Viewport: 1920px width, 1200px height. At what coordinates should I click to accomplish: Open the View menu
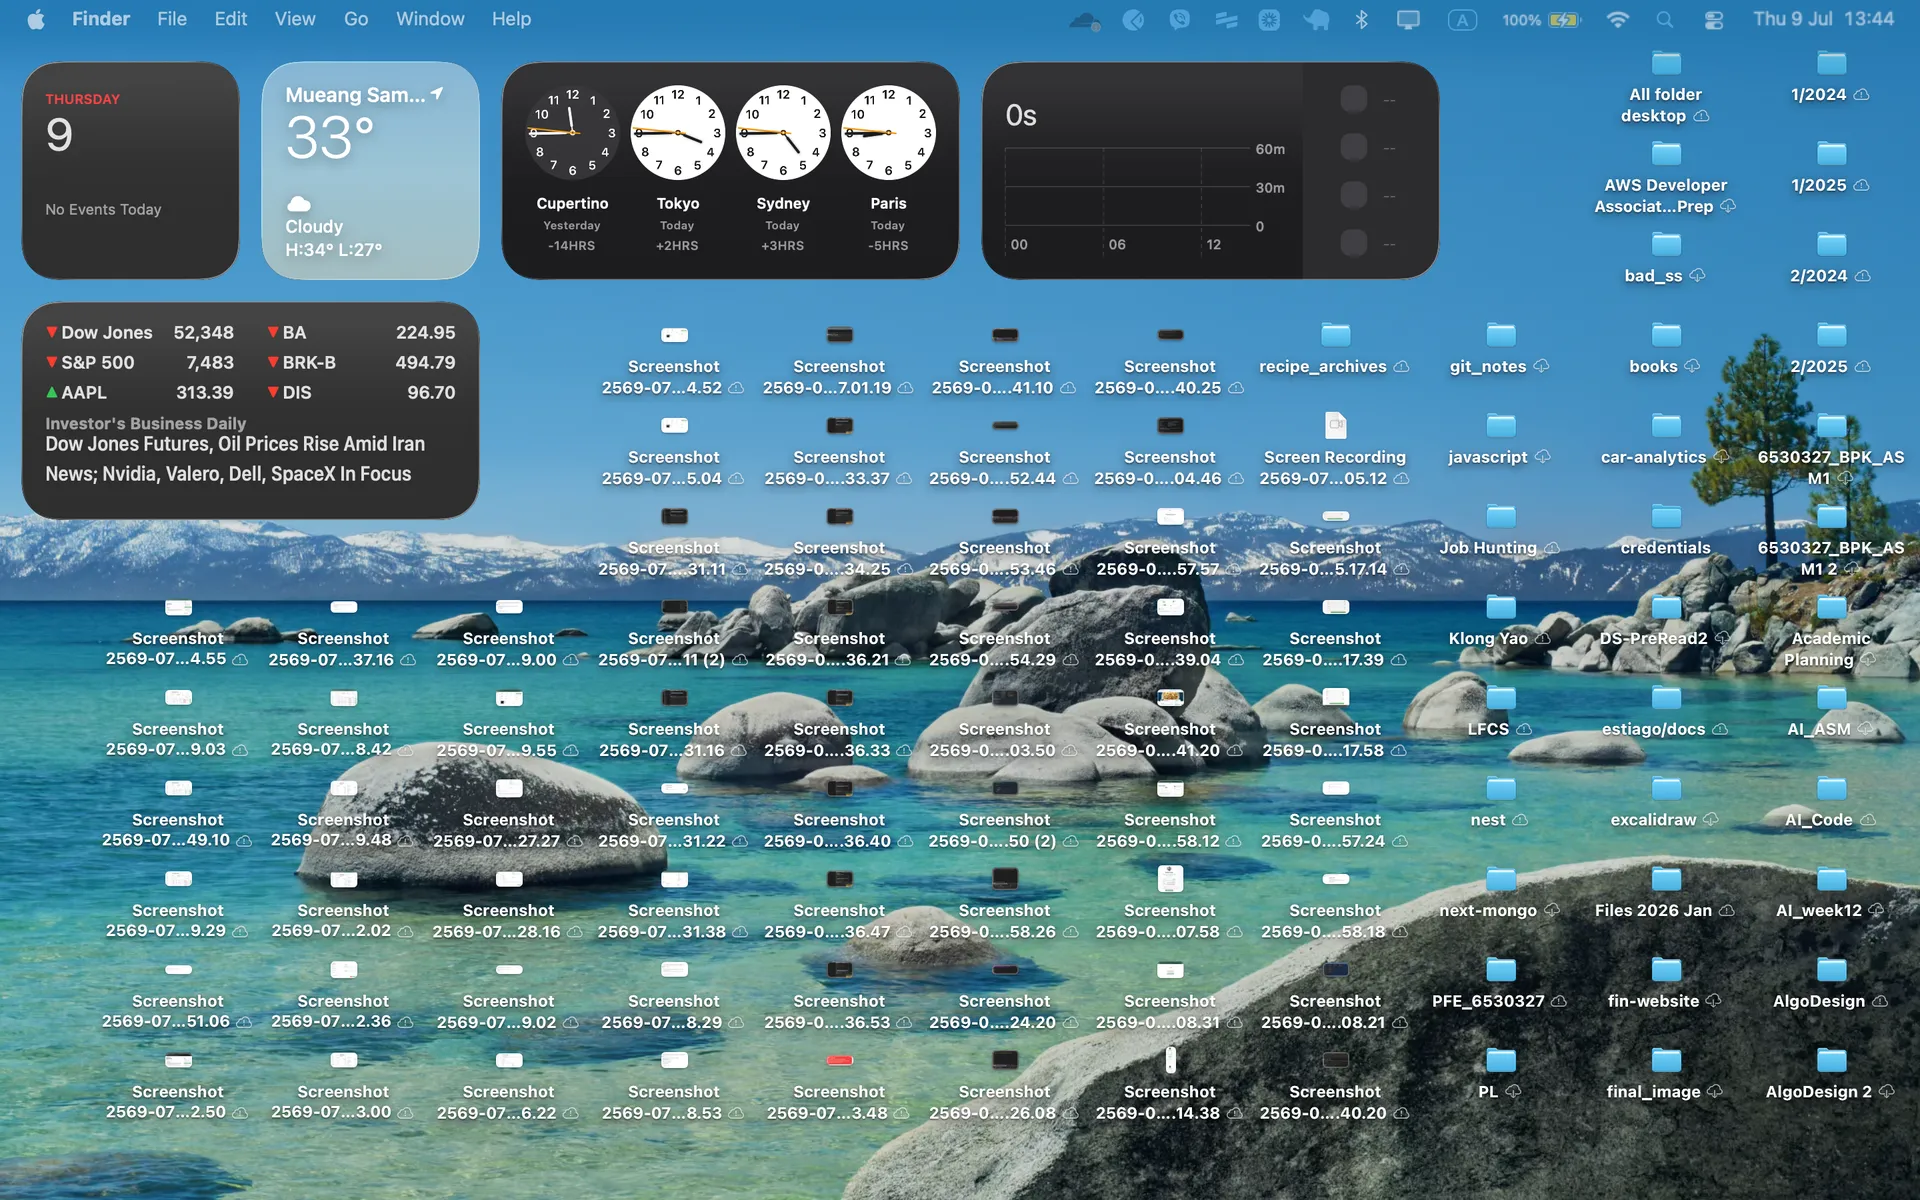point(295,19)
